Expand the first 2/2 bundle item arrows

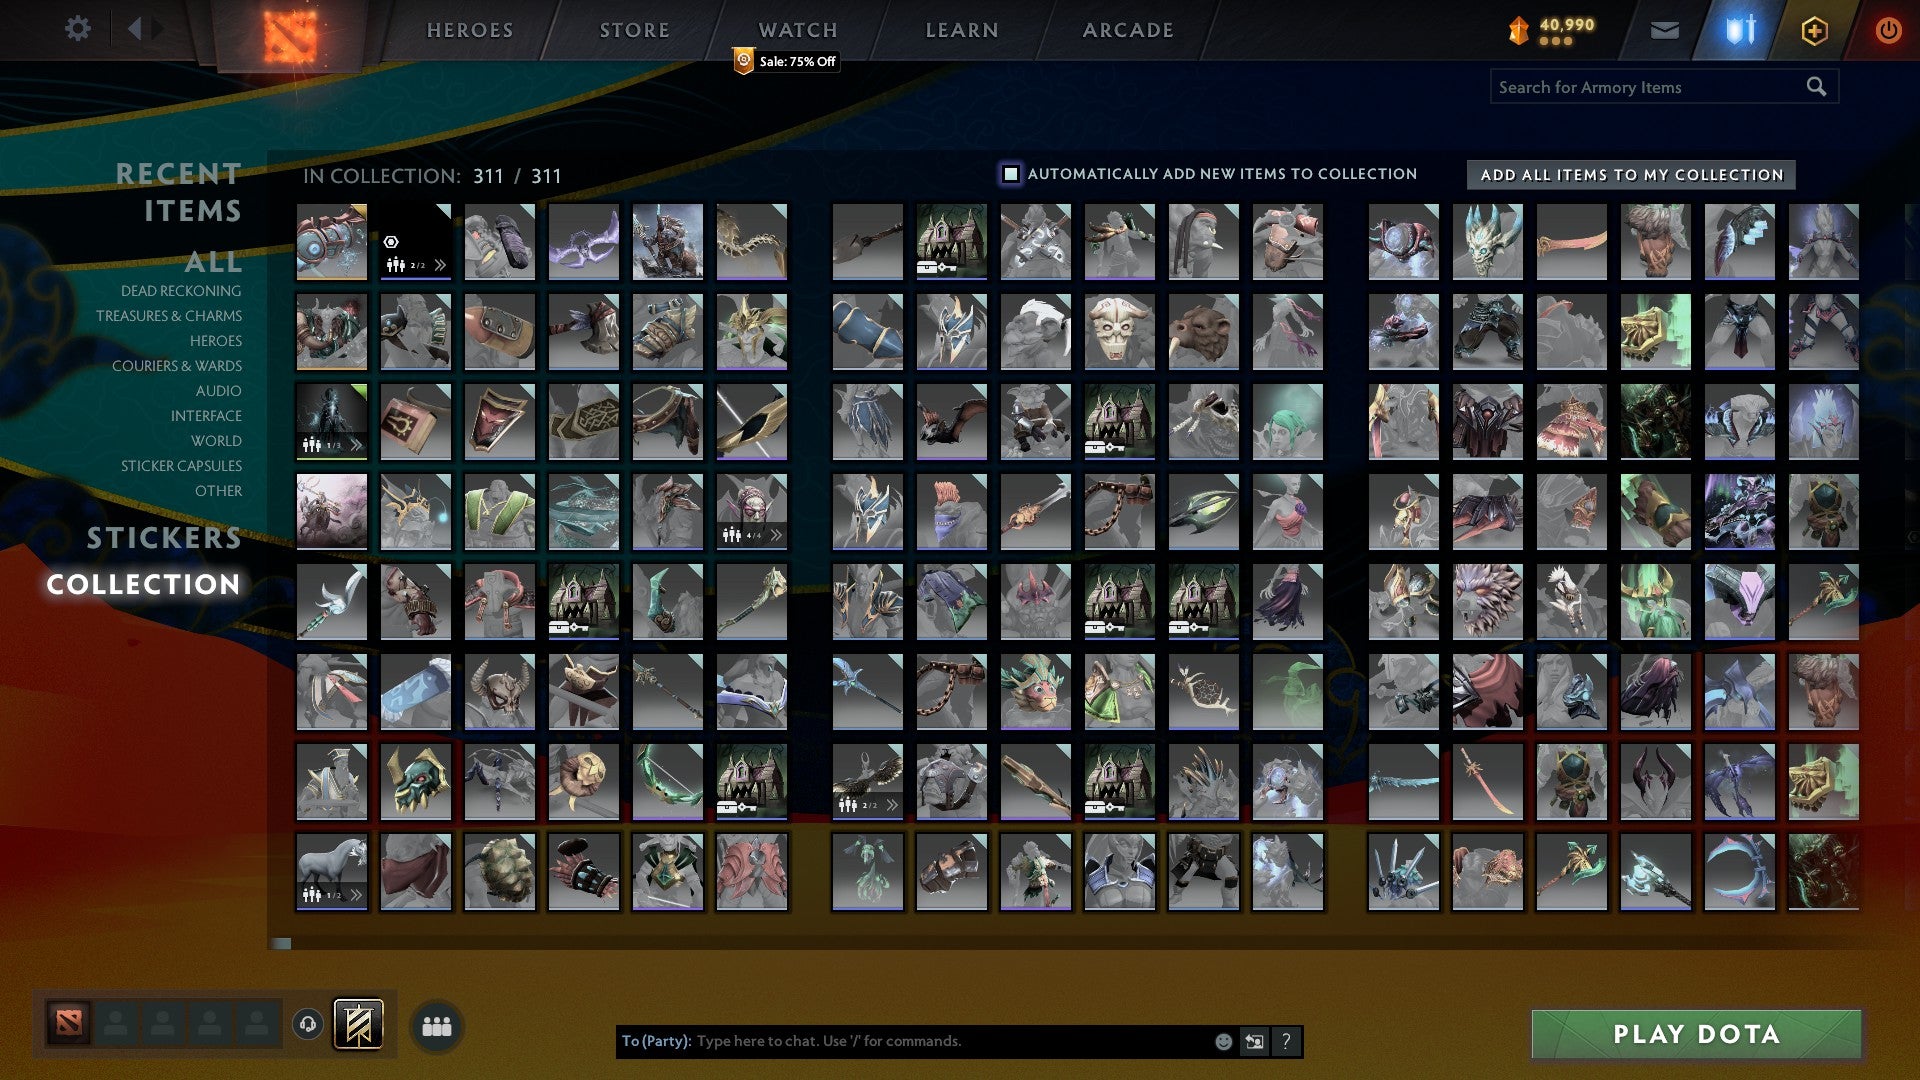(x=440, y=266)
